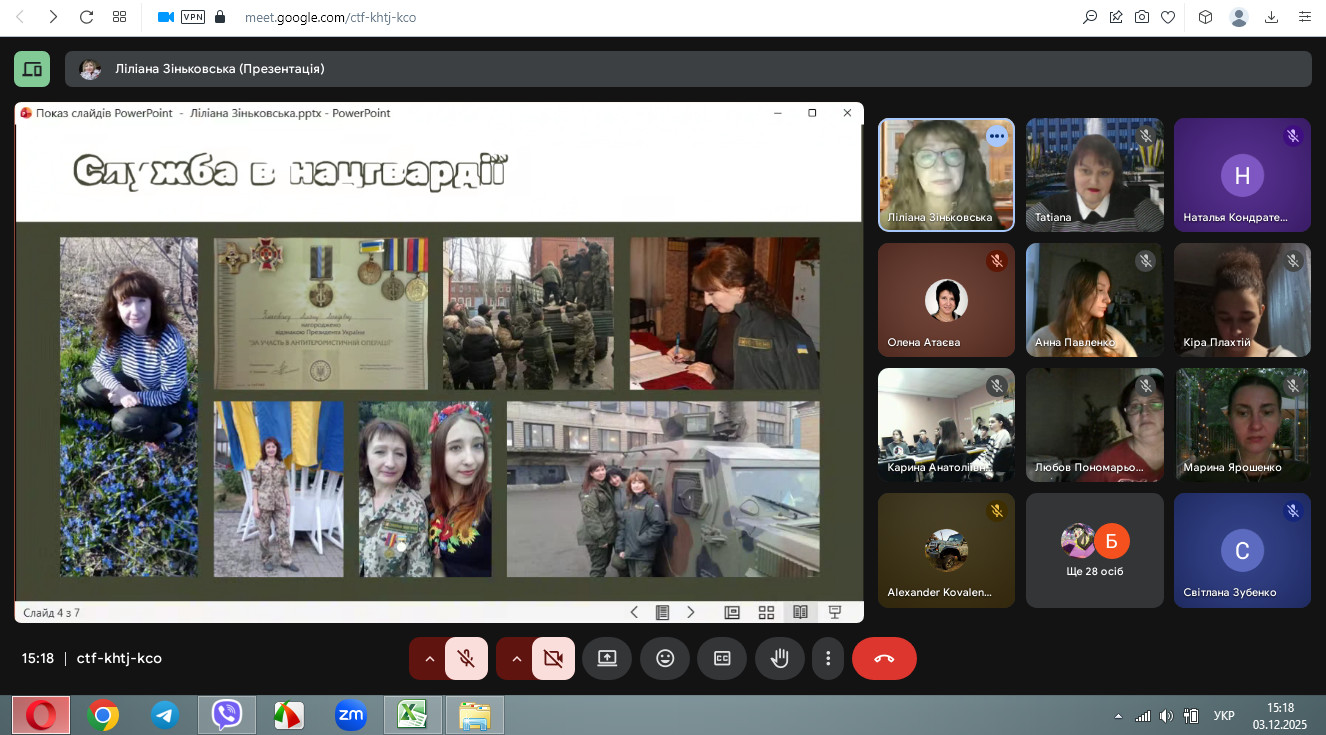Click the share screen button
1326x735 pixels.
tap(607, 659)
